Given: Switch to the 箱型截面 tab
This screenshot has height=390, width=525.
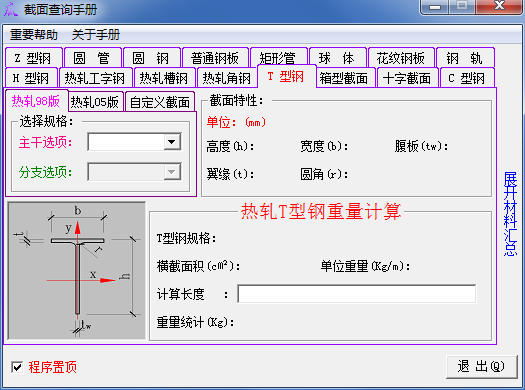Looking at the screenshot, I should pos(344,78).
